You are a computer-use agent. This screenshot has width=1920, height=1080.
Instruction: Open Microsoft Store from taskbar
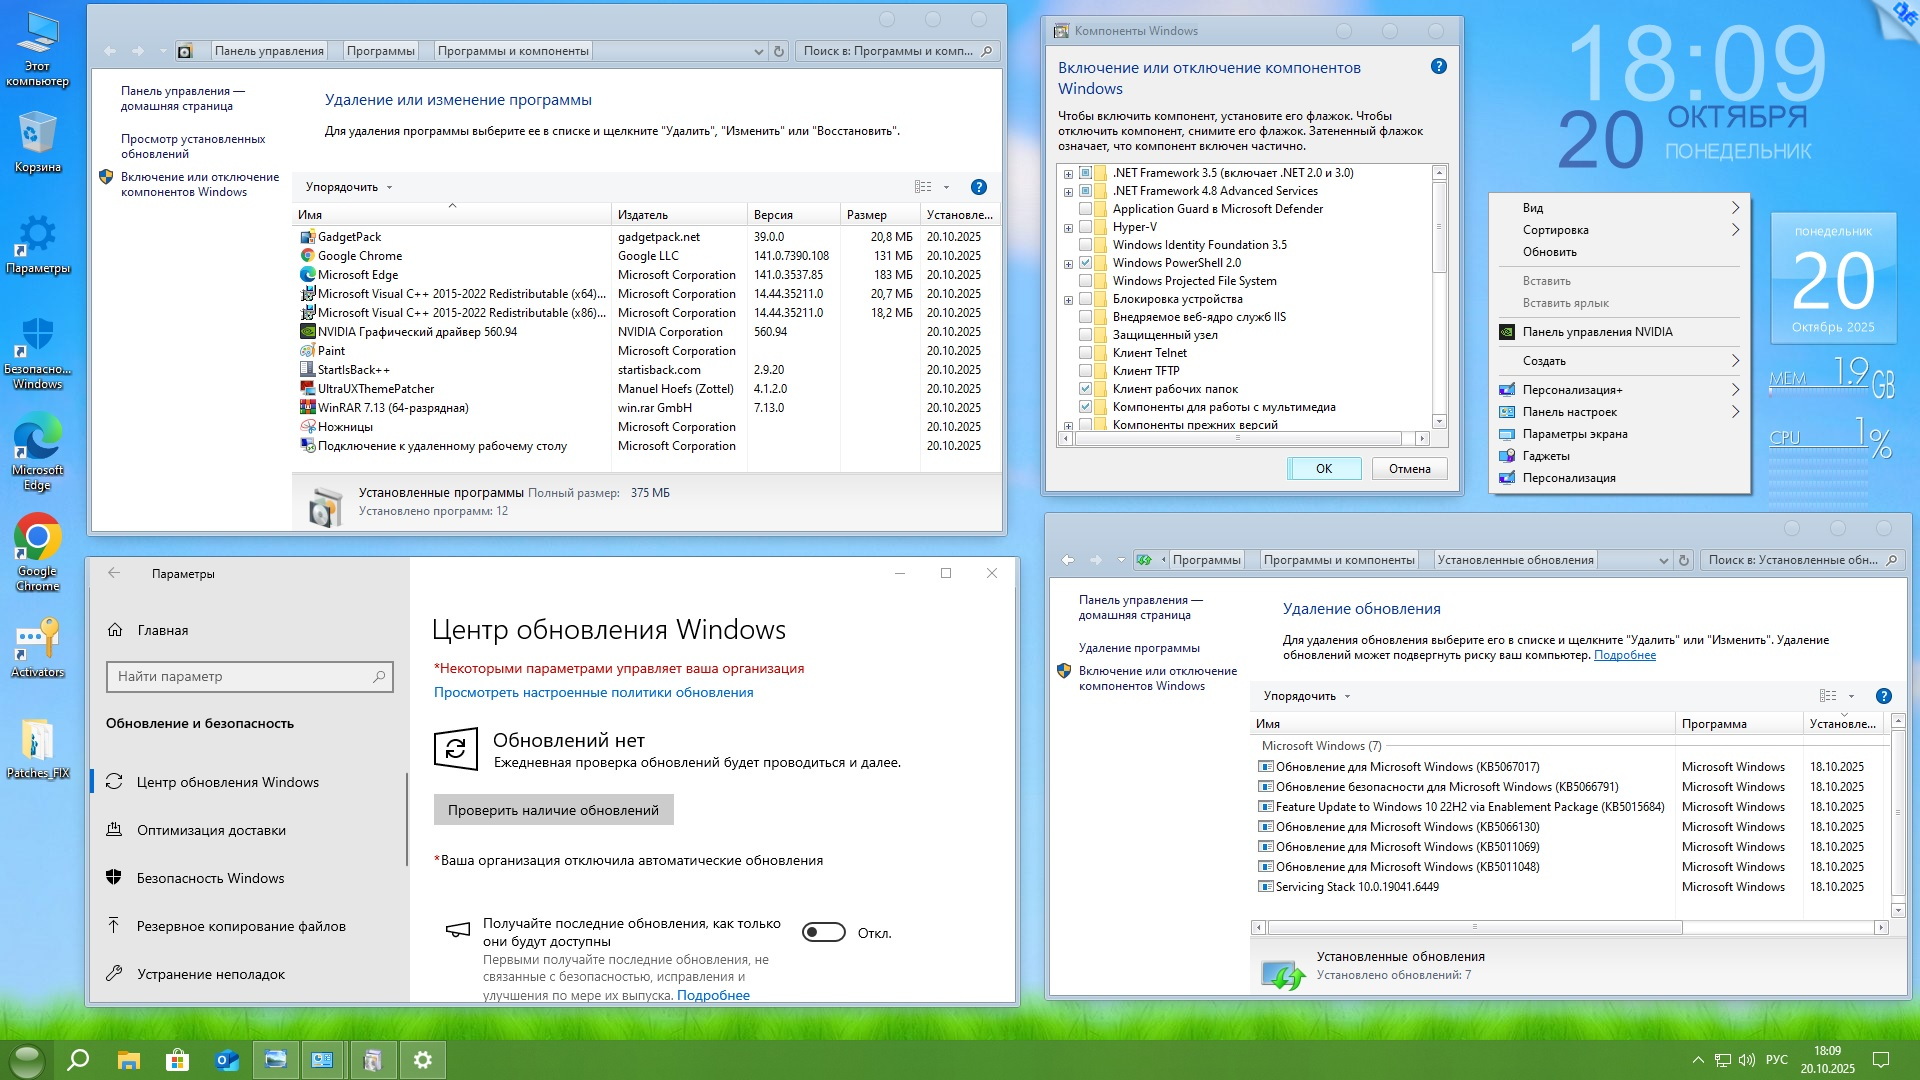pos(177,1060)
